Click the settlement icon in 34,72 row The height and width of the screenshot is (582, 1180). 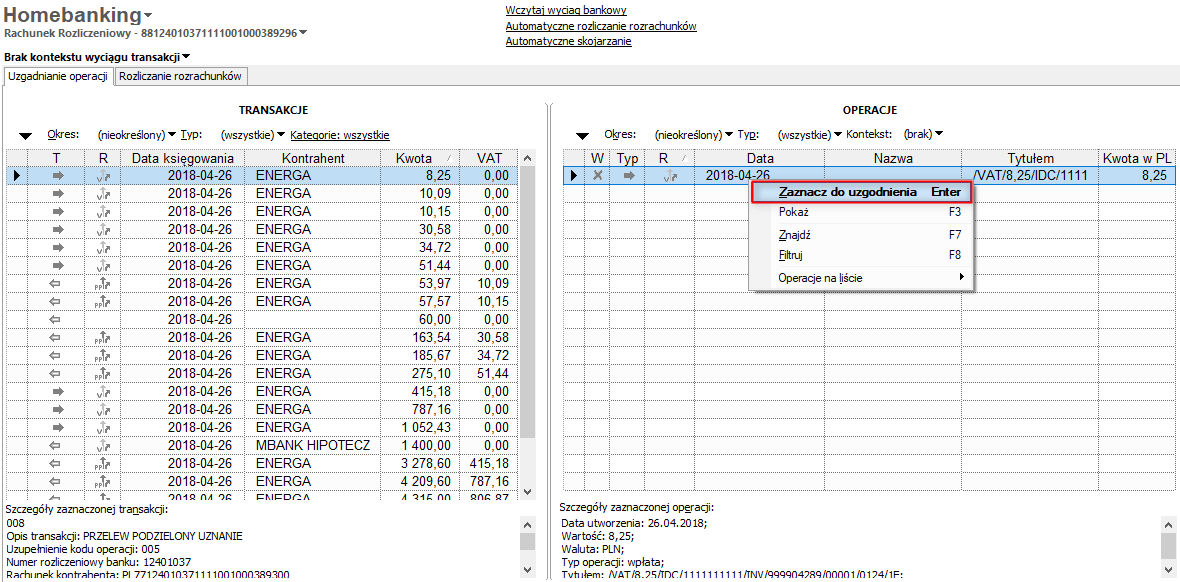(103, 248)
